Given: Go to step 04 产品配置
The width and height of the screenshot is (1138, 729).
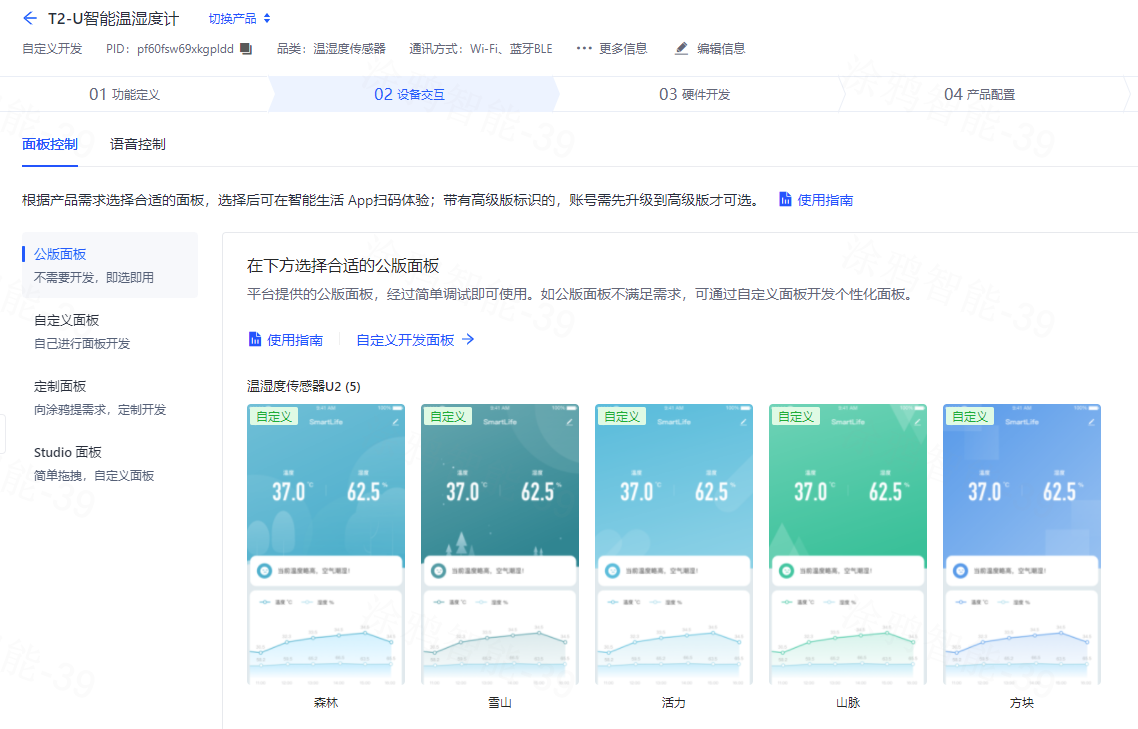Looking at the screenshot, I should click(980, 94).
